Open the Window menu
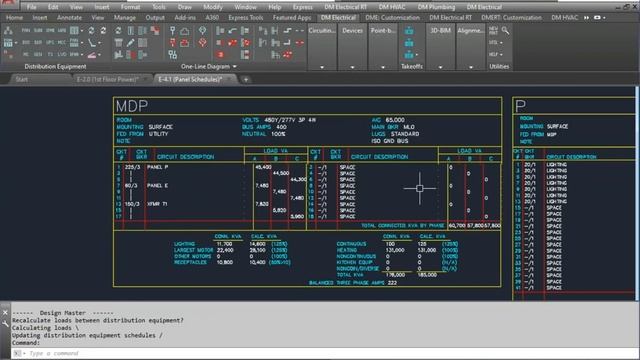The height and width of the screenshot is (360, 640). point(245,7)
